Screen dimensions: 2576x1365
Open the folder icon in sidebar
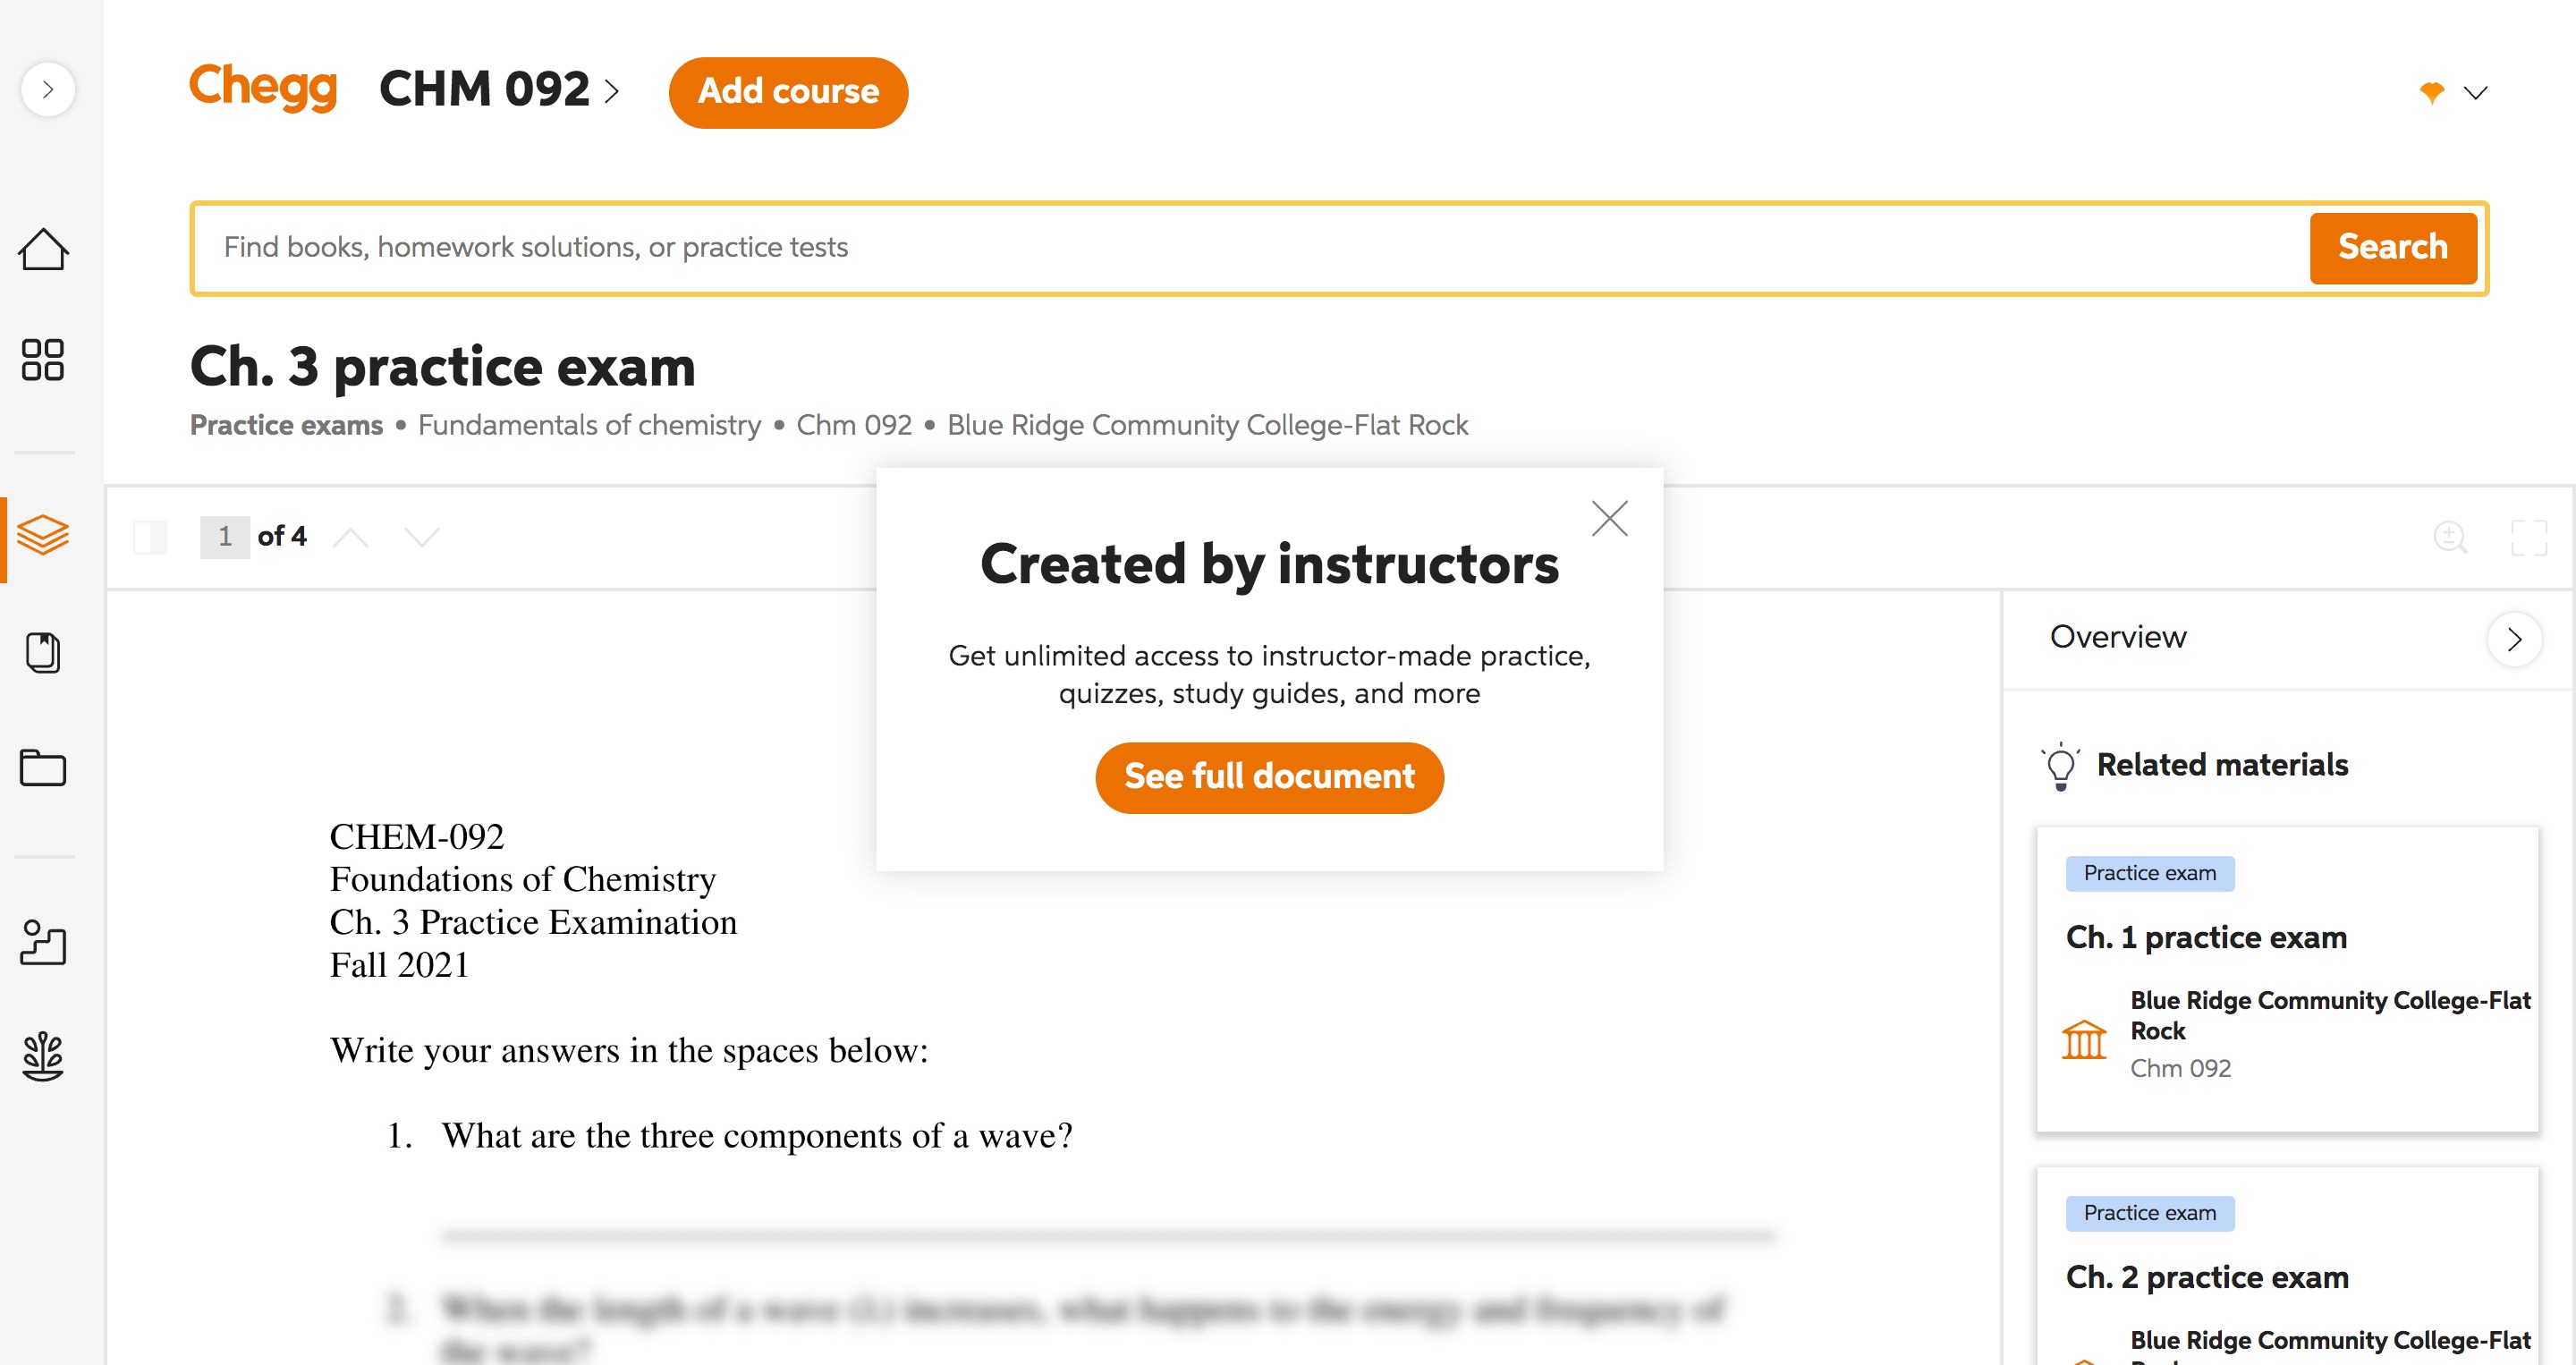(43, 768)
